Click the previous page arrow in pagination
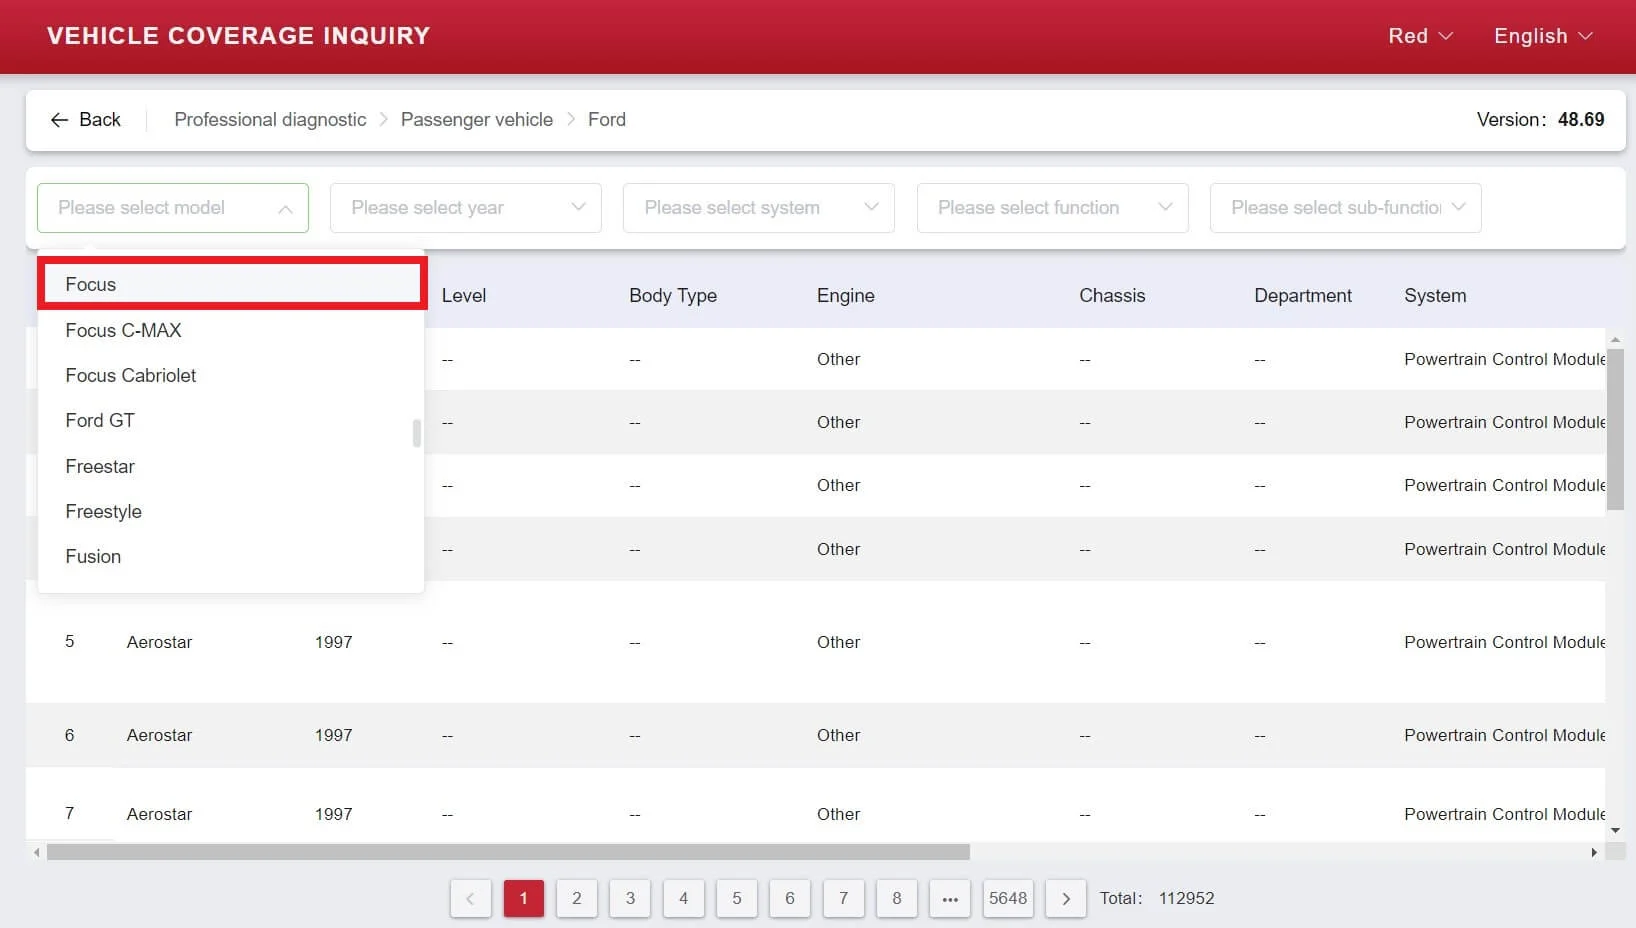The height and width of the screenshot is (928, 1636). click(470, 898)
